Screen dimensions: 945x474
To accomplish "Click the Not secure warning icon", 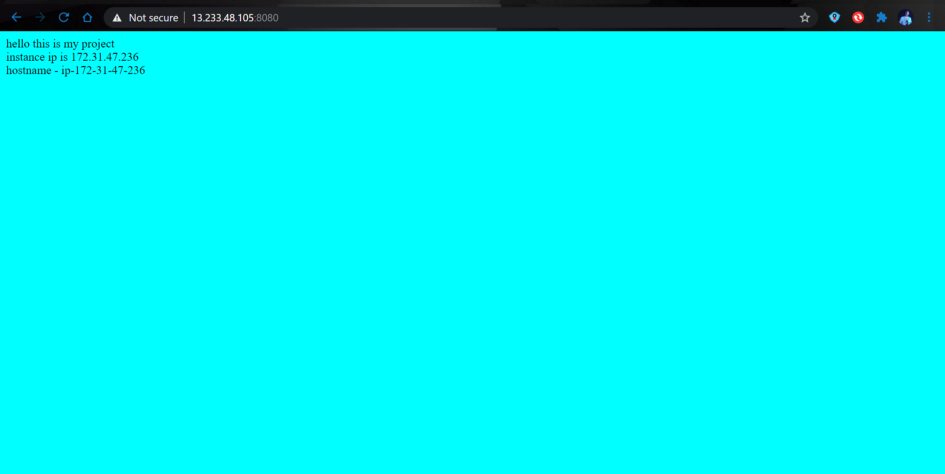I will 117,18.
